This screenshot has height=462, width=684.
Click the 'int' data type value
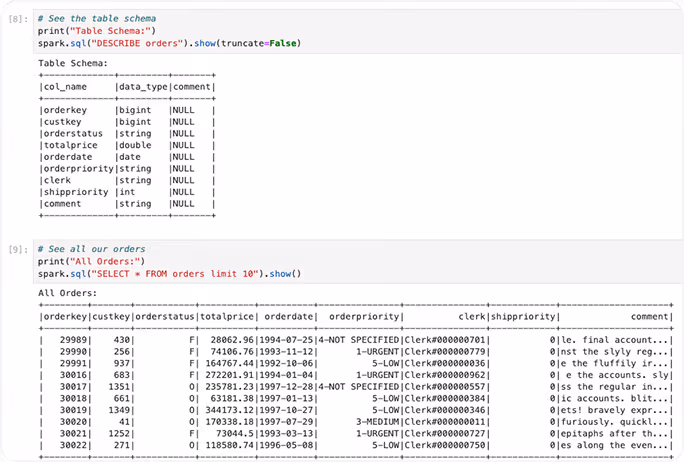[x=127, y=192]
